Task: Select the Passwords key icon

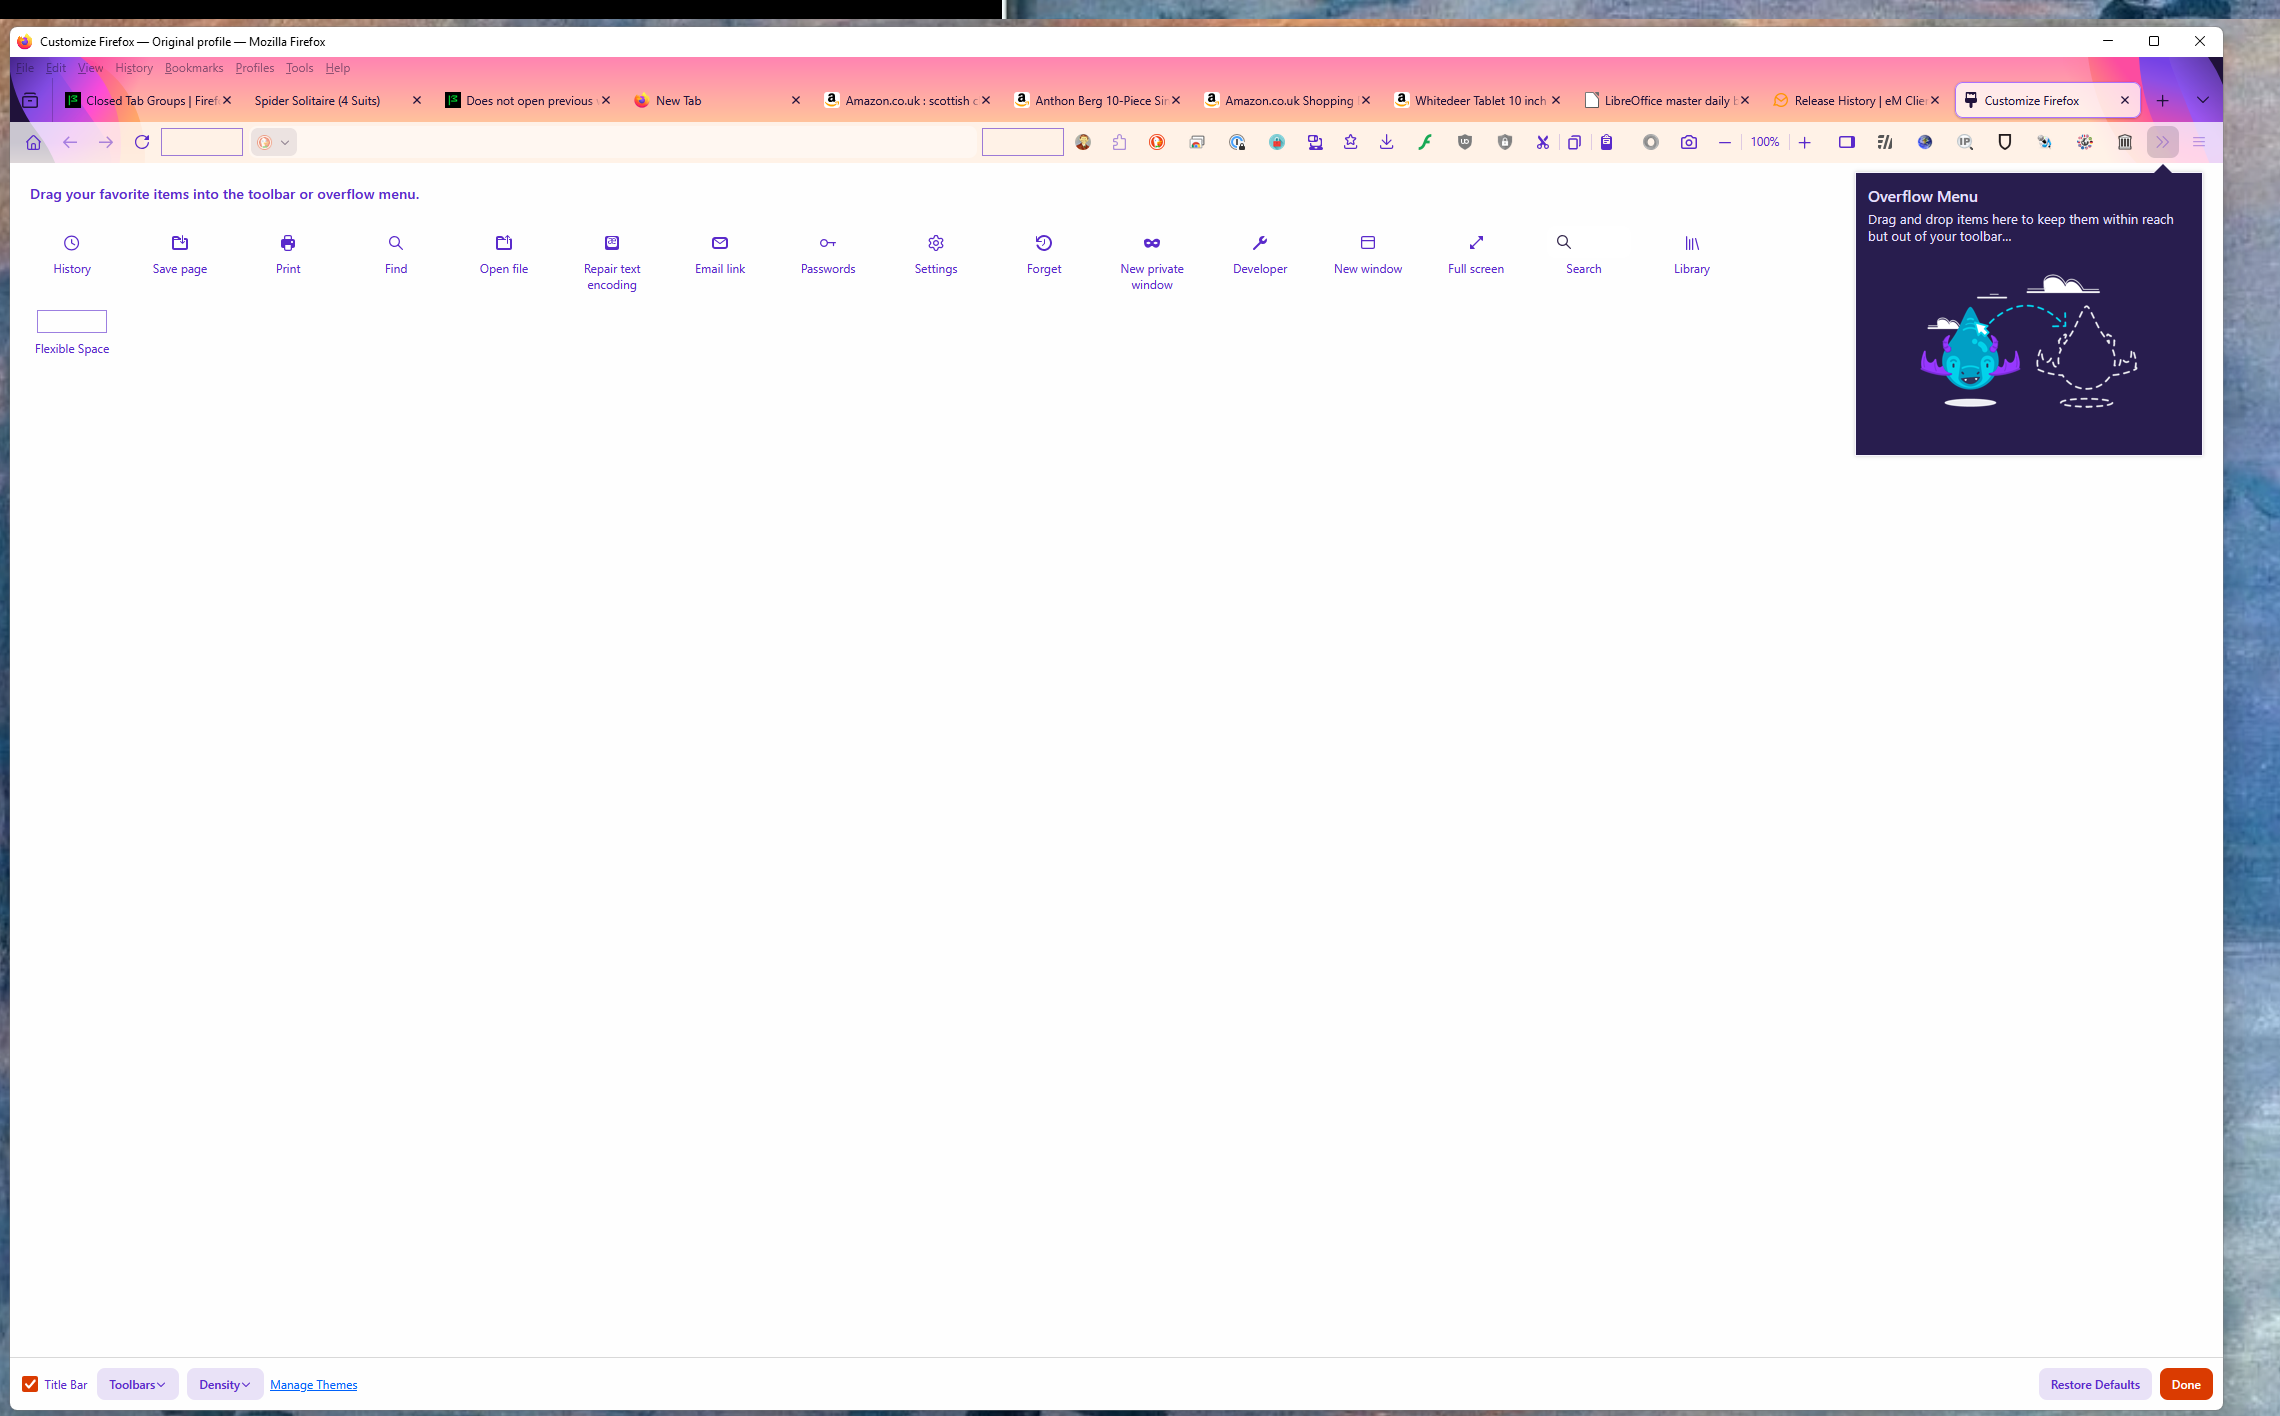Action: click(x=827, y=243)
